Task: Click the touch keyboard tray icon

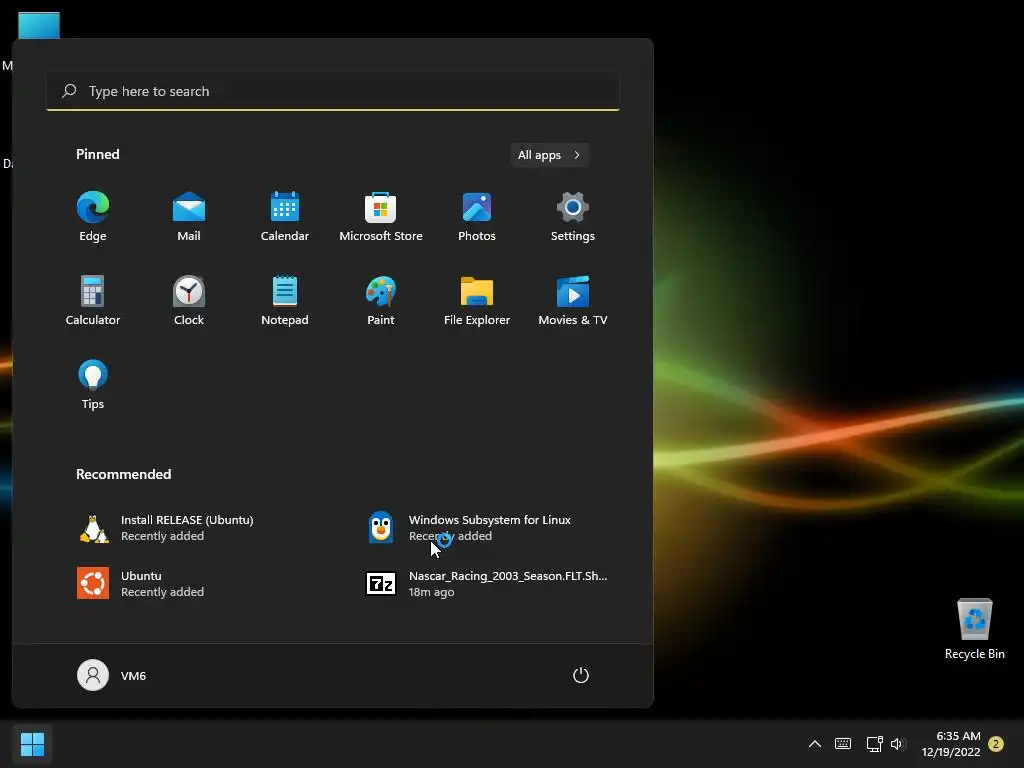Action: [x=843, y=744]
